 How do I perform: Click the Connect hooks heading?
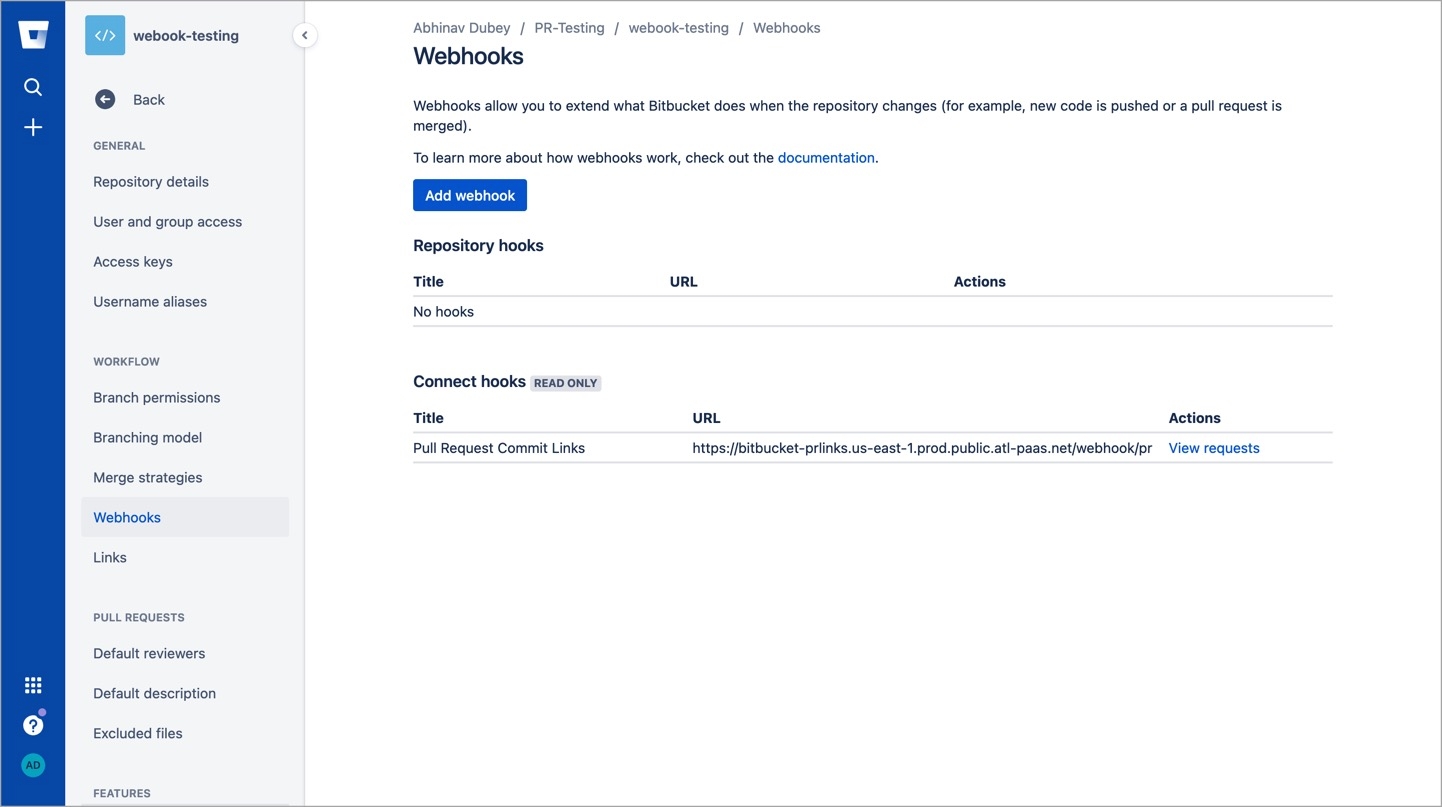click(x=469, y=382)
